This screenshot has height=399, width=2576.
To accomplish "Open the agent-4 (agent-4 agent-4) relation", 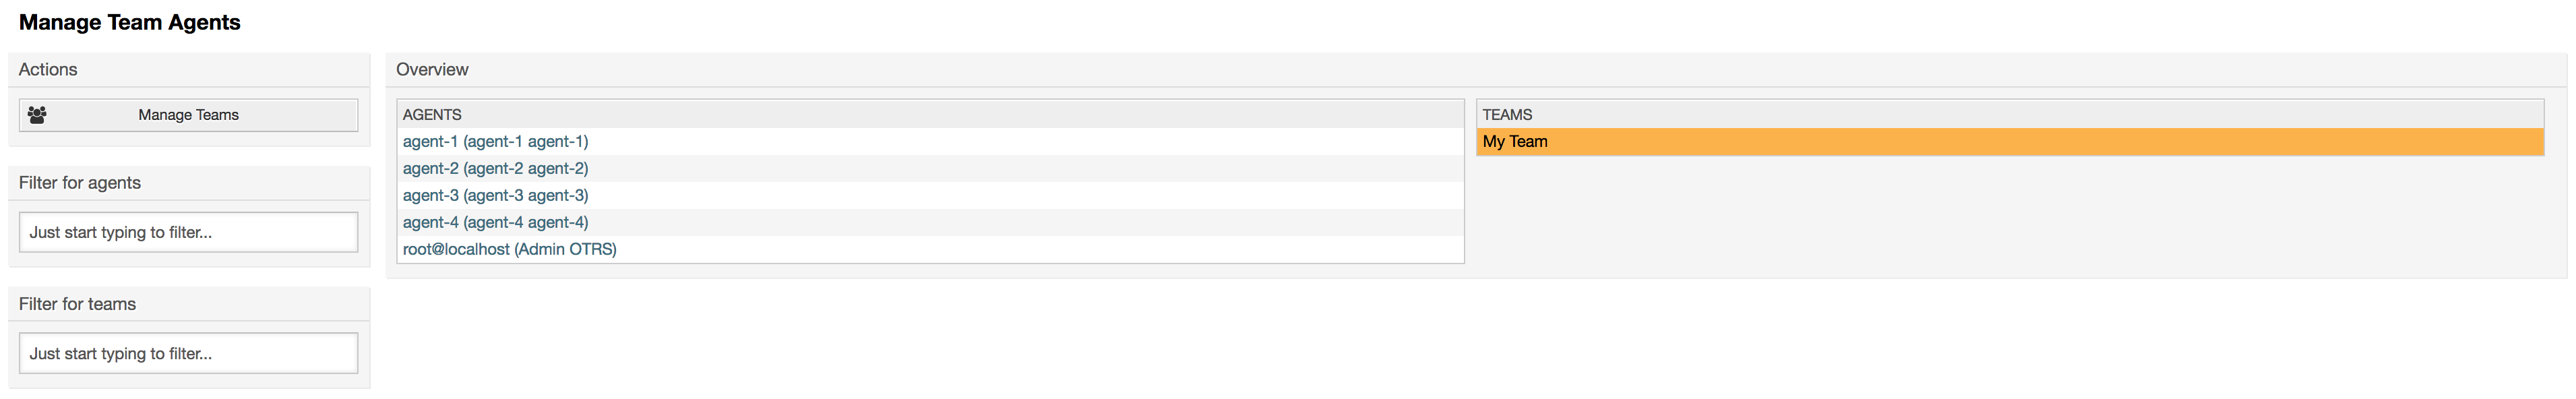I will click(x=495, y=223).
